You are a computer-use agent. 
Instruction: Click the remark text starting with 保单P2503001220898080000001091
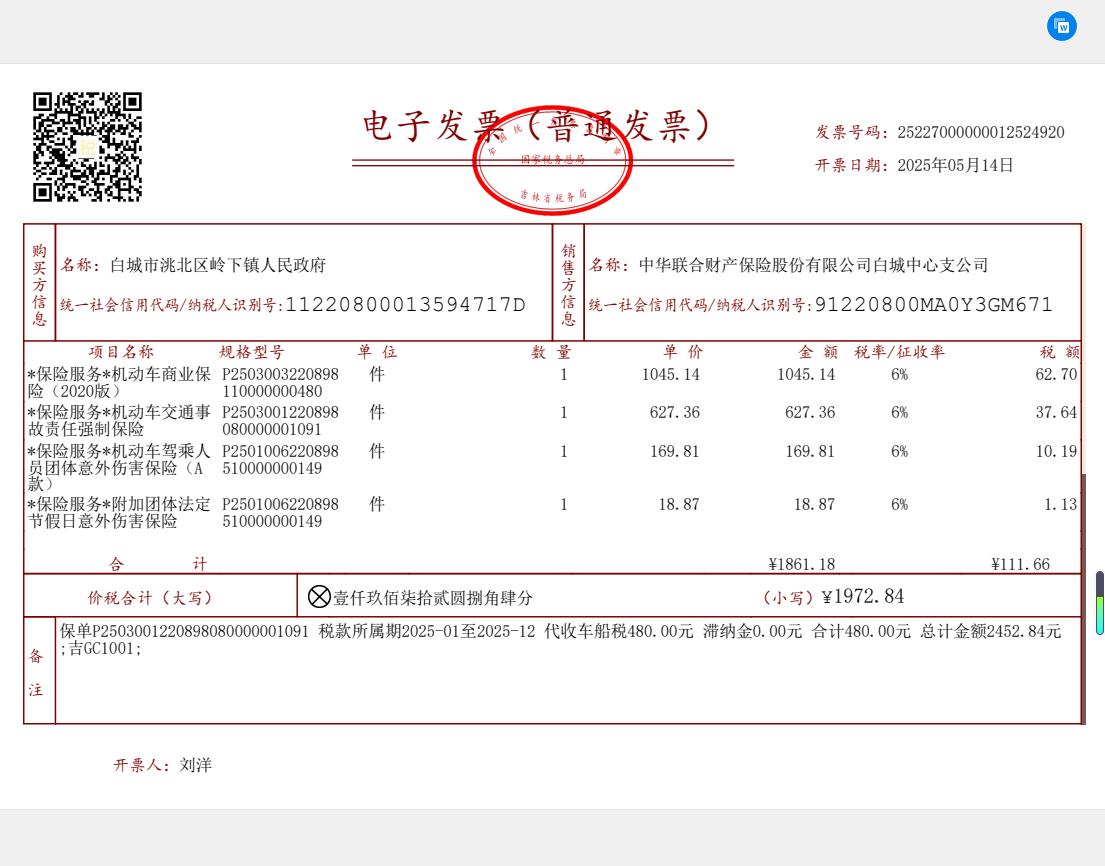[x=560, y=640]
